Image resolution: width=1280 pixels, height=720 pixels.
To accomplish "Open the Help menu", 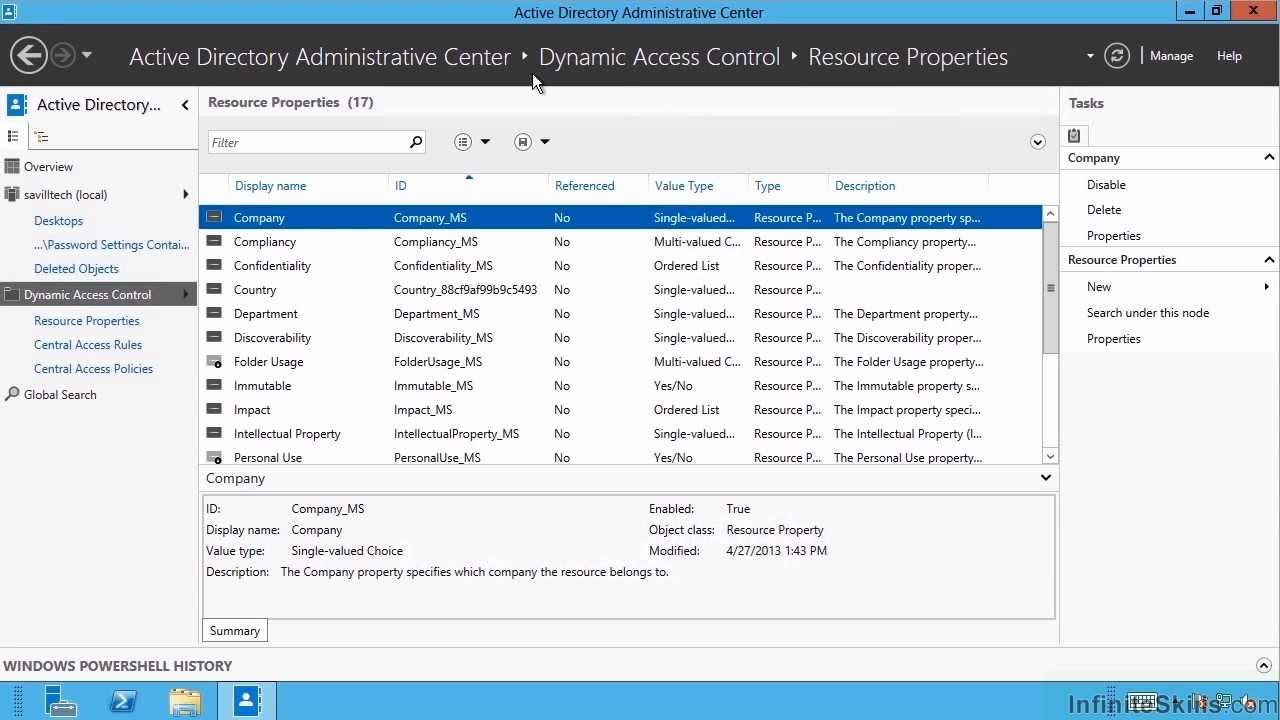I will coord(1229,56).
